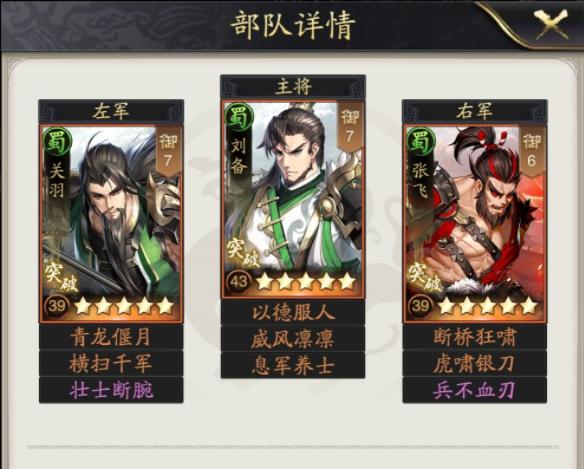
Task: Open the 以德服人 skill
Action: tap(293, 313)
